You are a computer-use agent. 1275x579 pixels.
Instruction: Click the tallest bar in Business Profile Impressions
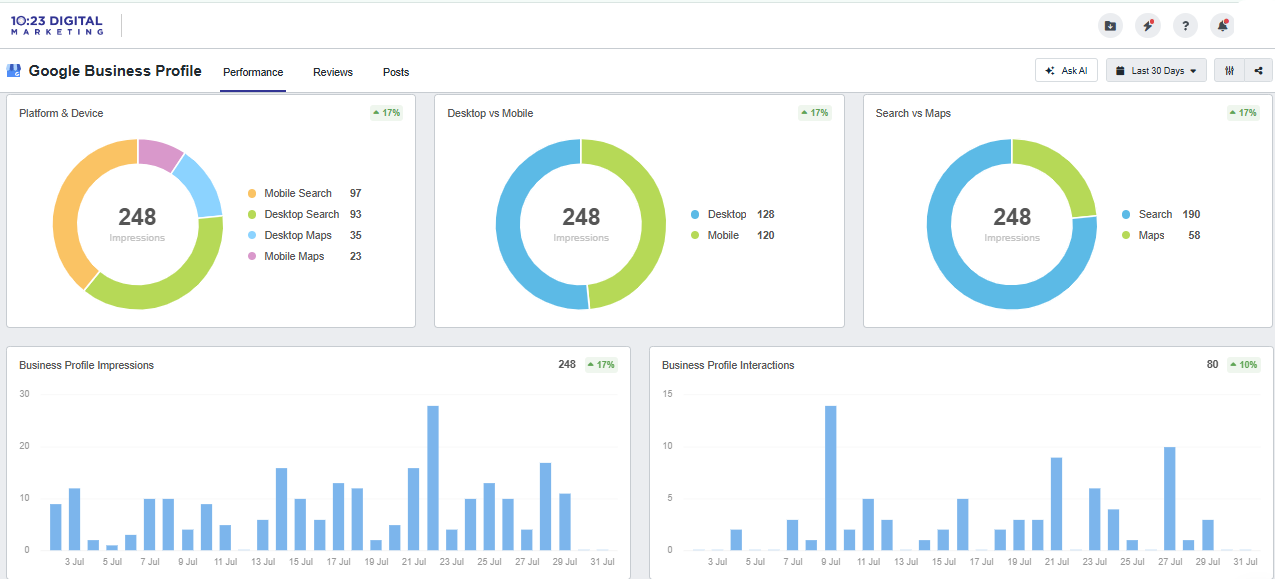433,478
